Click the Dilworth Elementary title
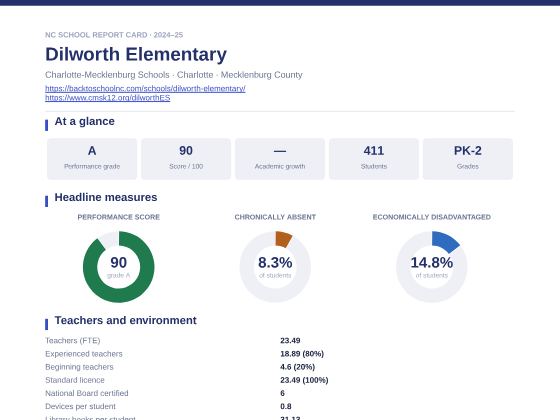 (136, 54)
